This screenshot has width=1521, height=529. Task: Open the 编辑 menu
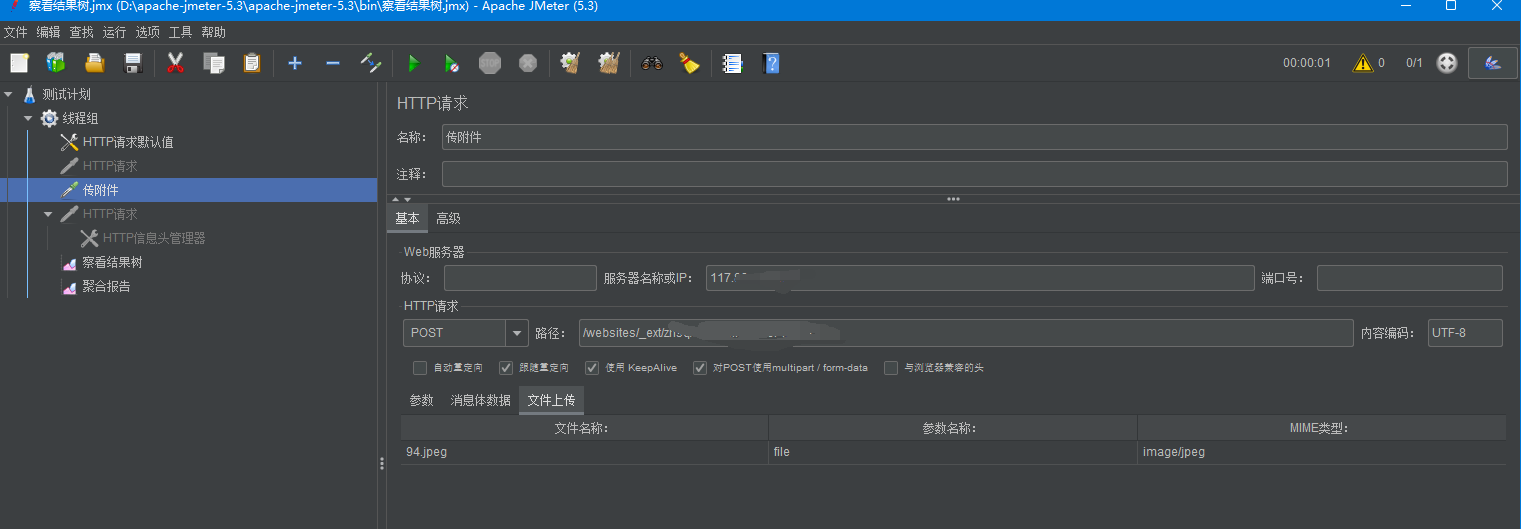tap(48, 32)
